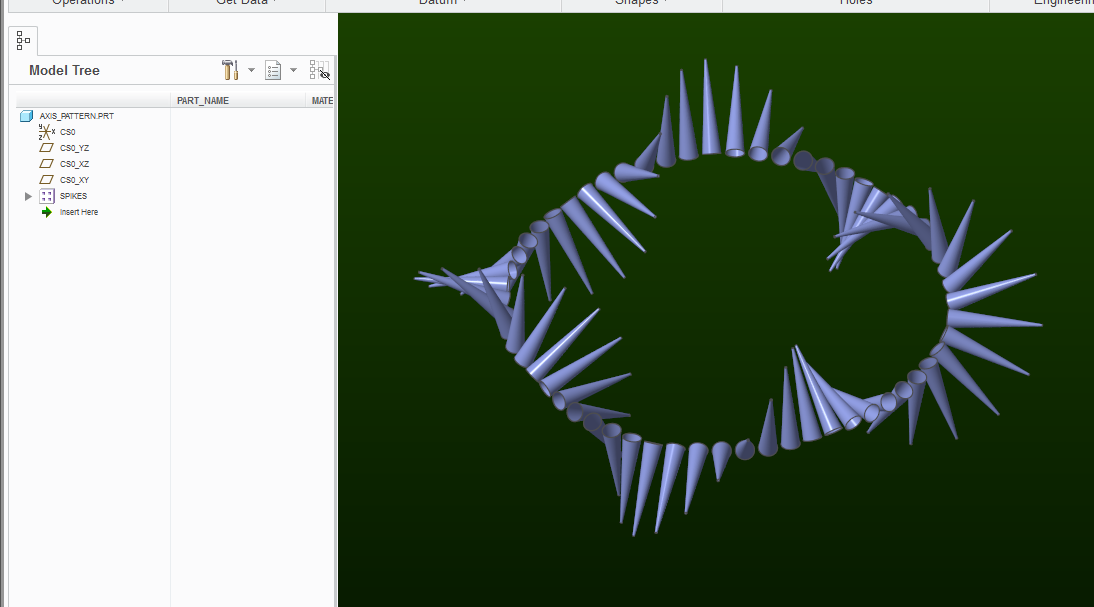Open the dropdown next to the show list icon

(293, 70)
